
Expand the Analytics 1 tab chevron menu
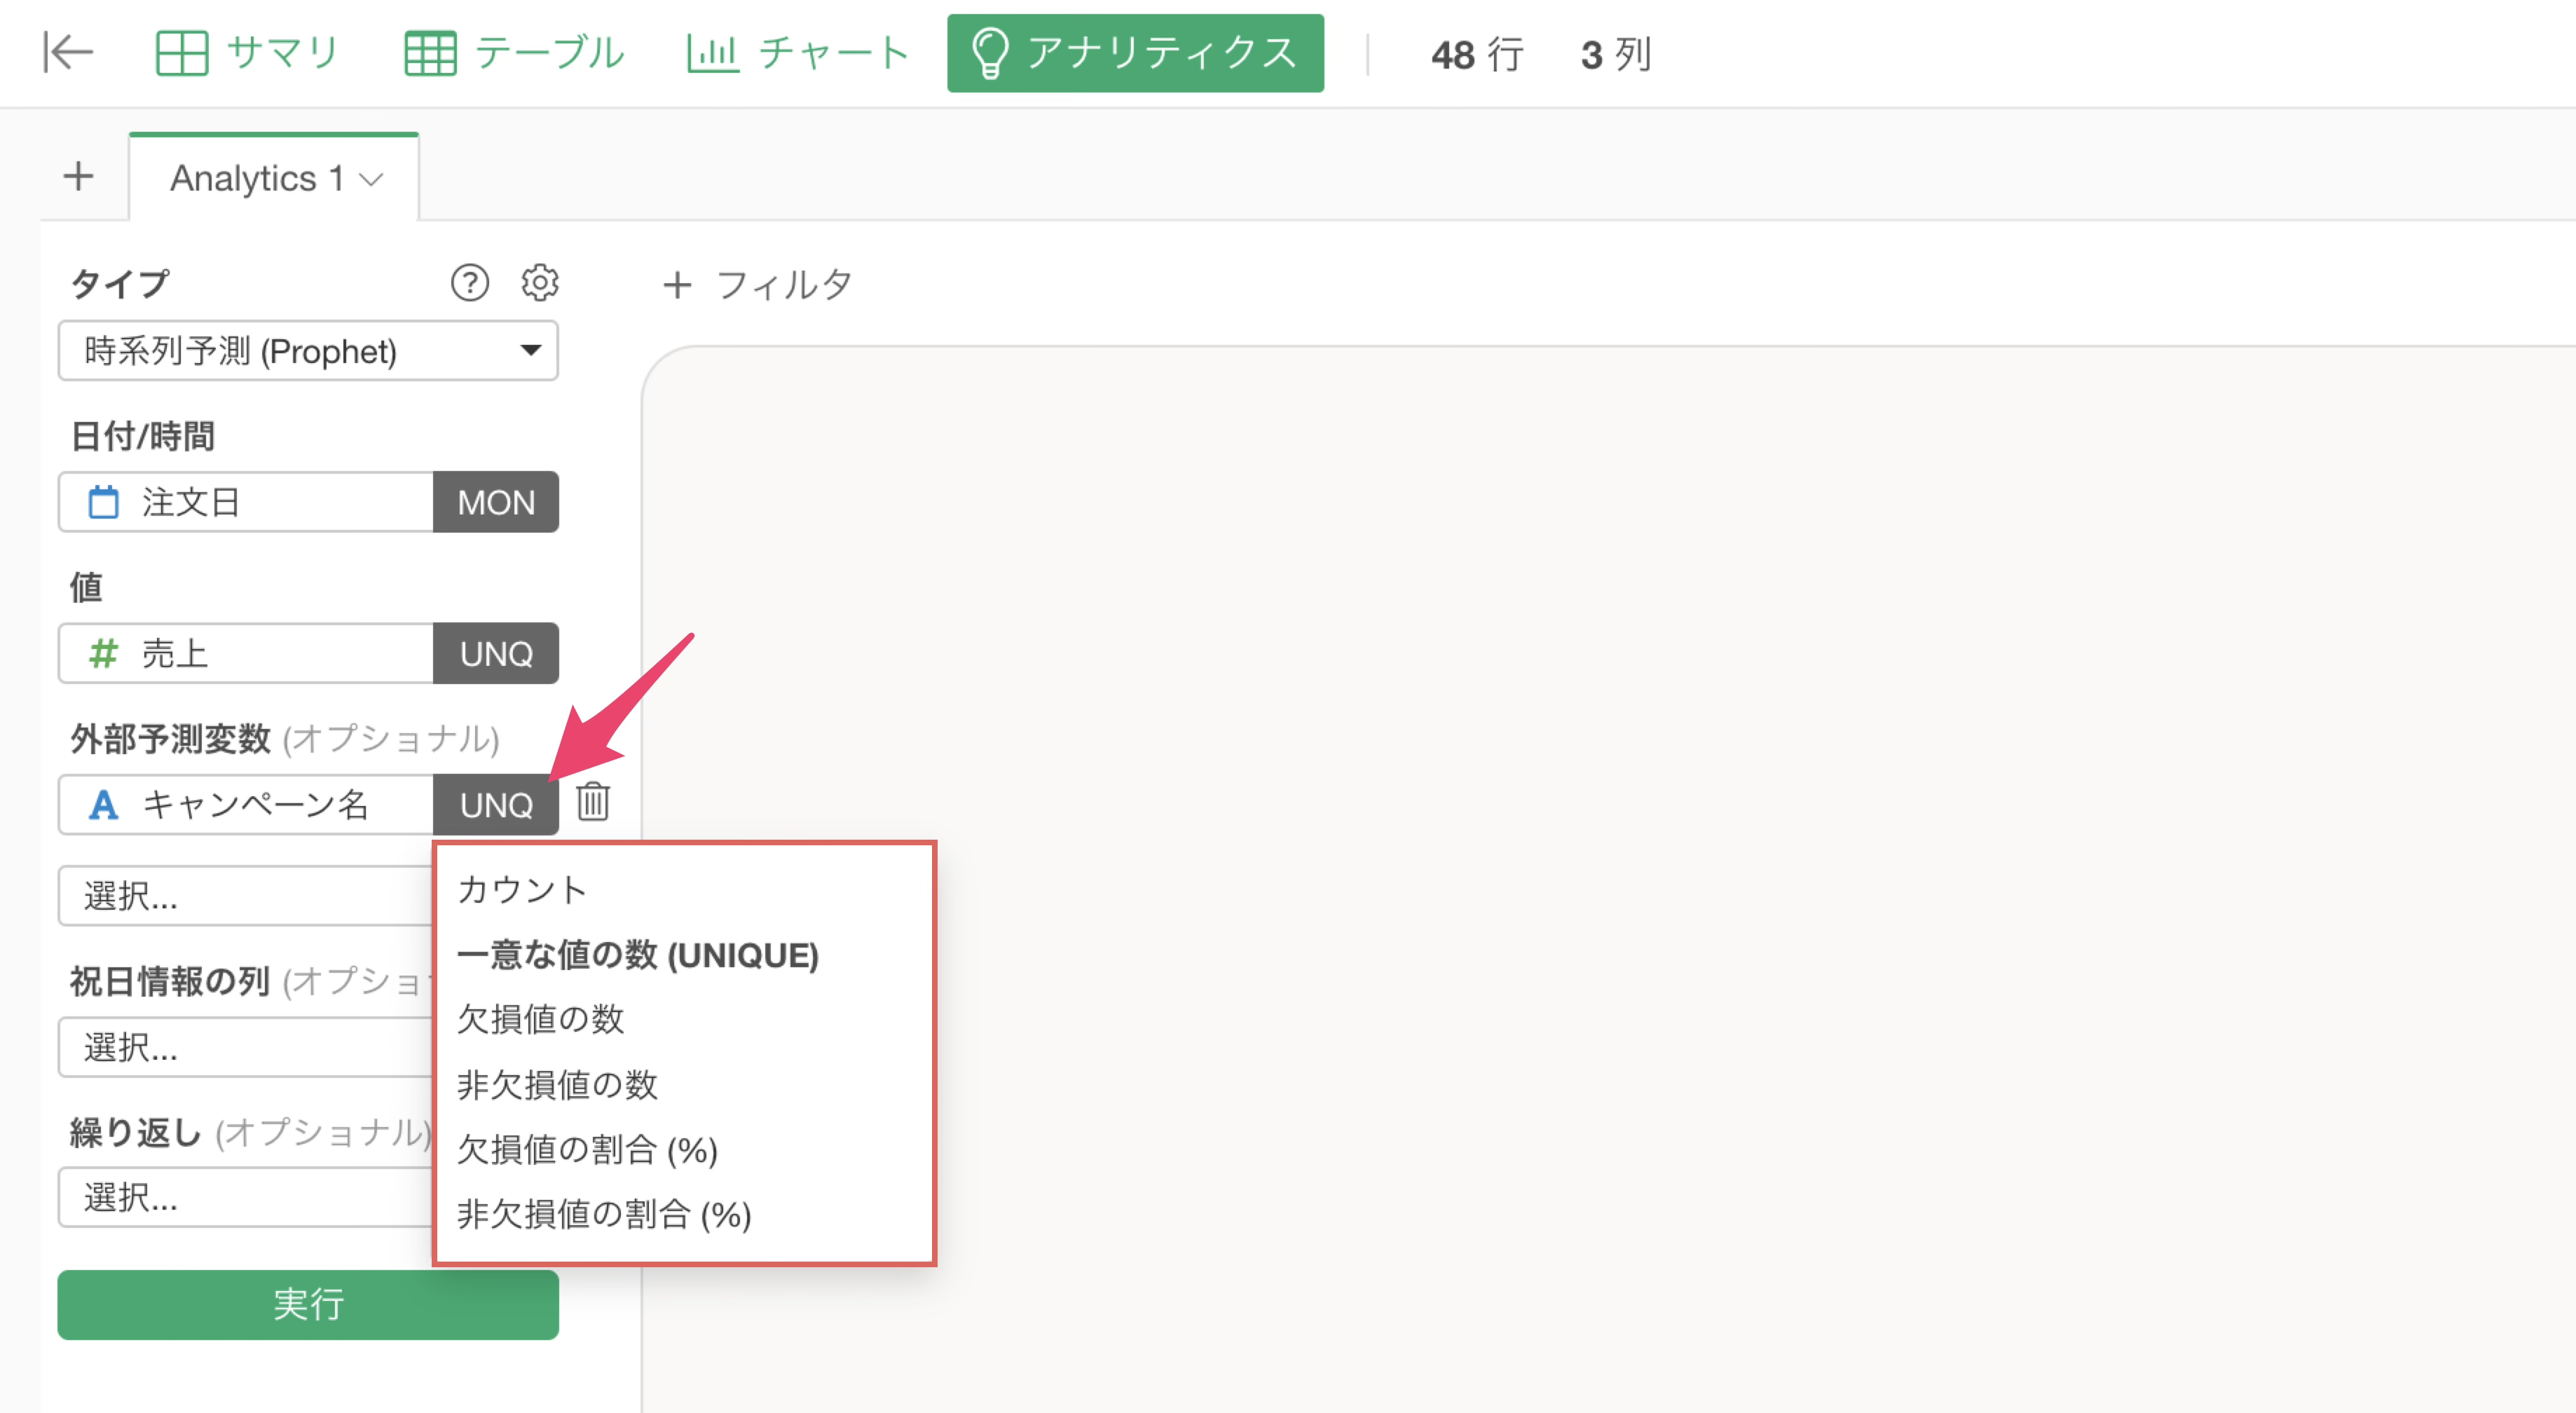[x=371, y=180]
